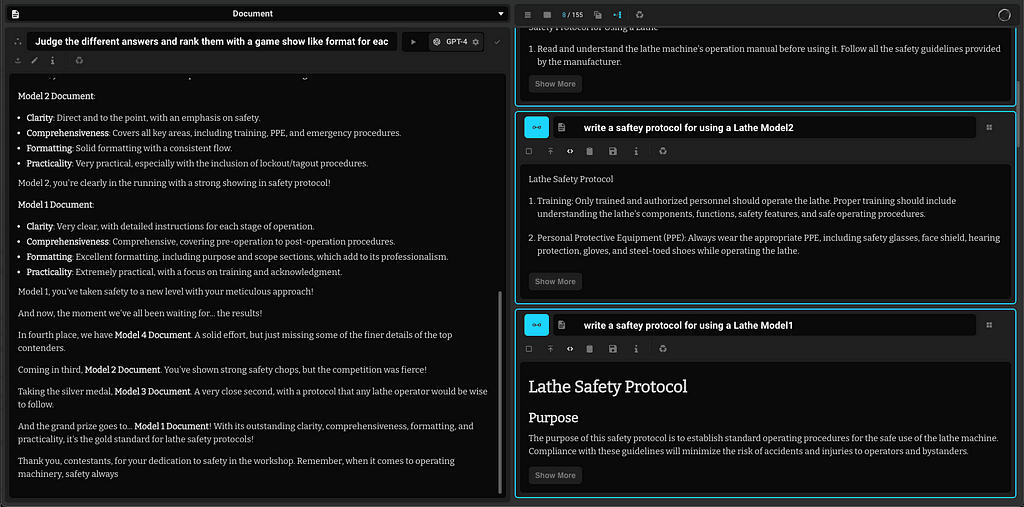Edit the judge prompt title field
This screenshot has width=1024, height=507.
(212, 42)
